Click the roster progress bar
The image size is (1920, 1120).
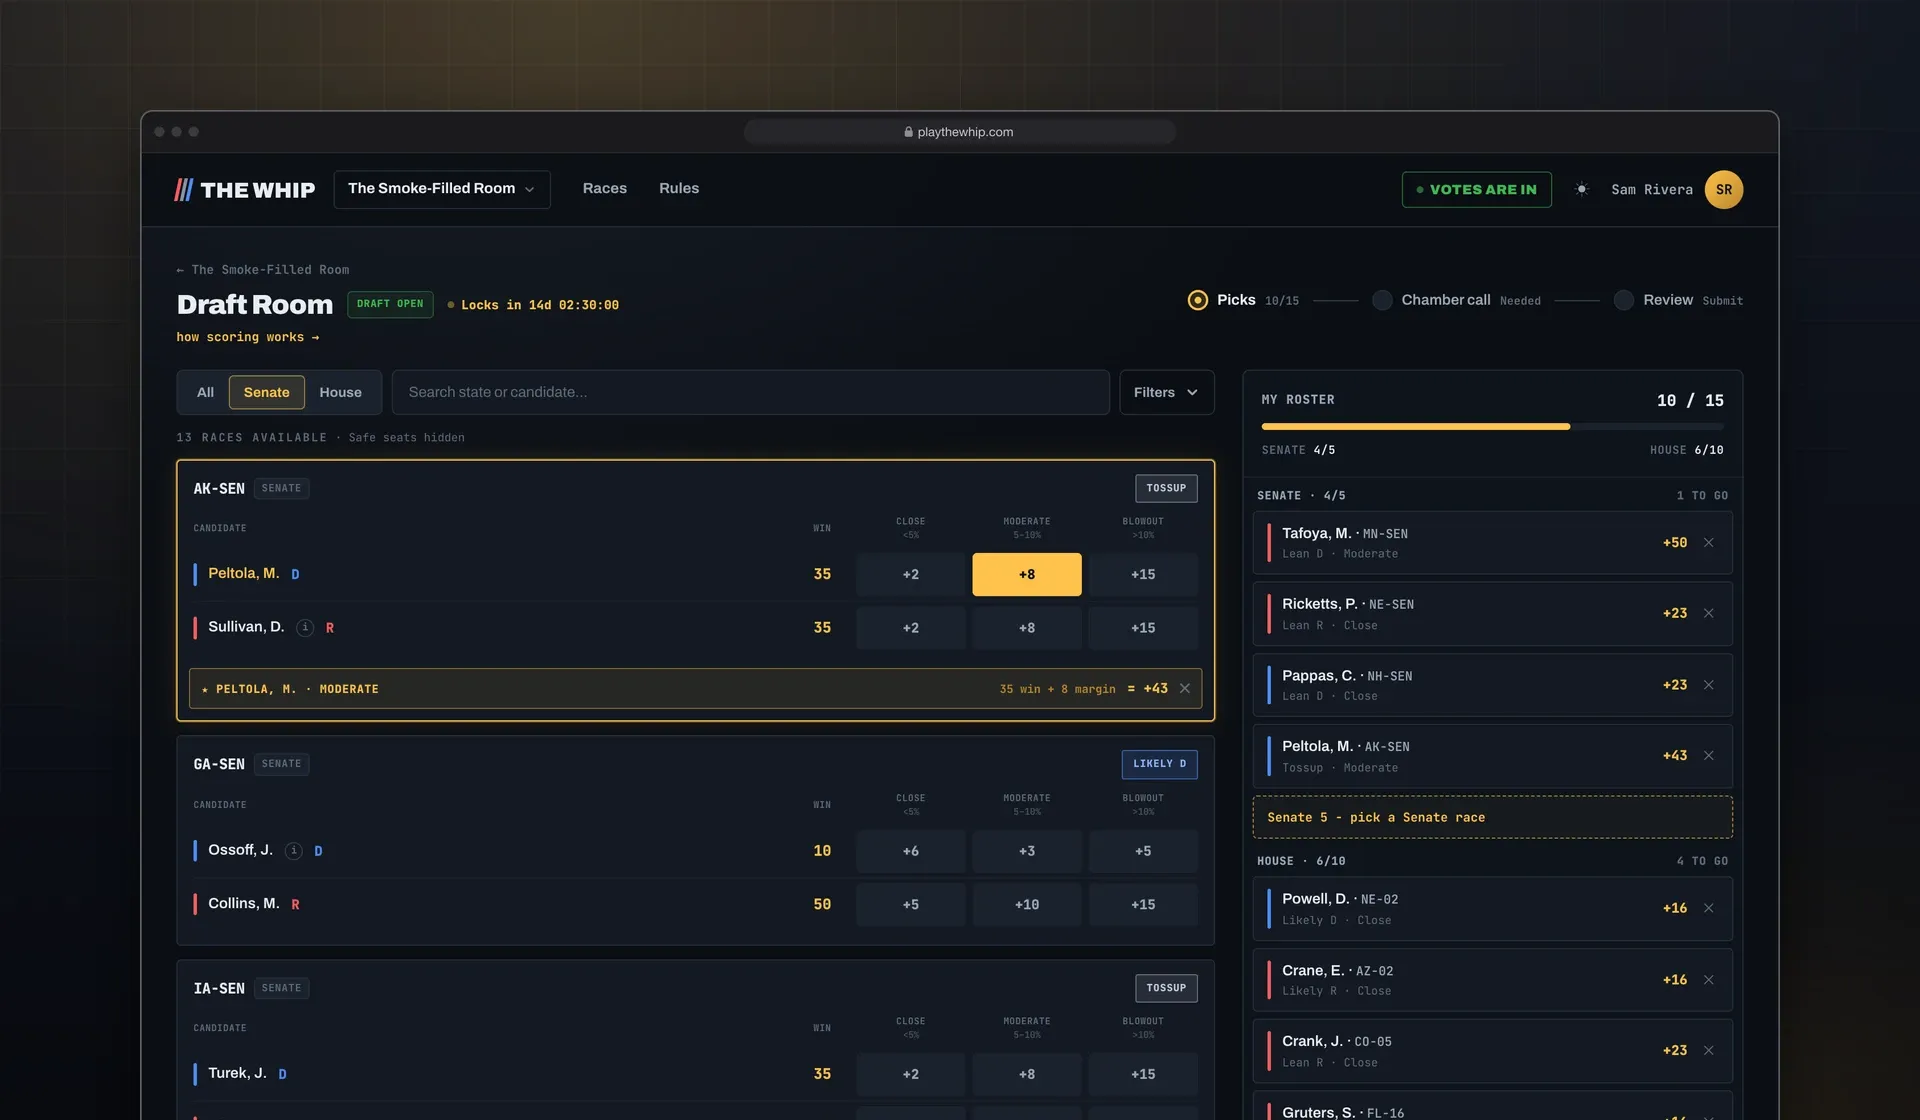tap(1492, 426)
